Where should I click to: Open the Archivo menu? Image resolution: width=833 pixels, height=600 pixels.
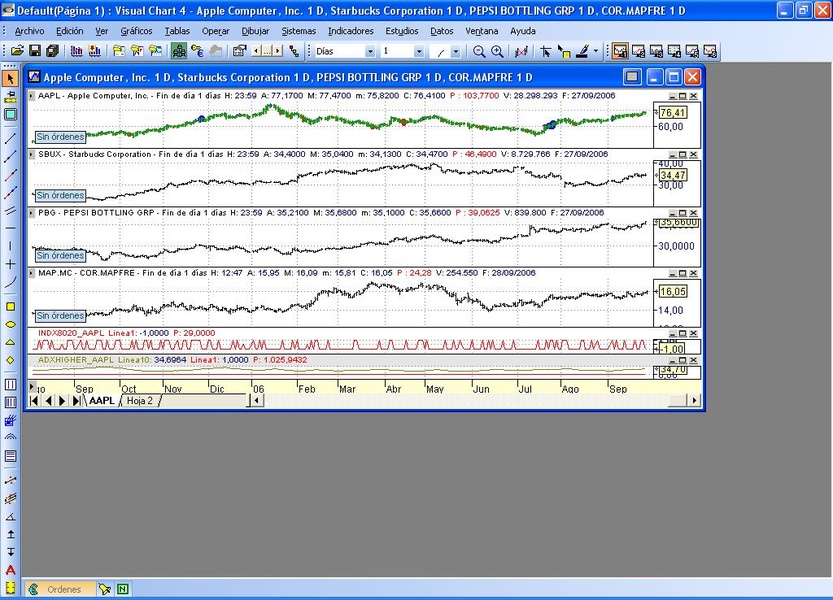[x=29, y=31]
